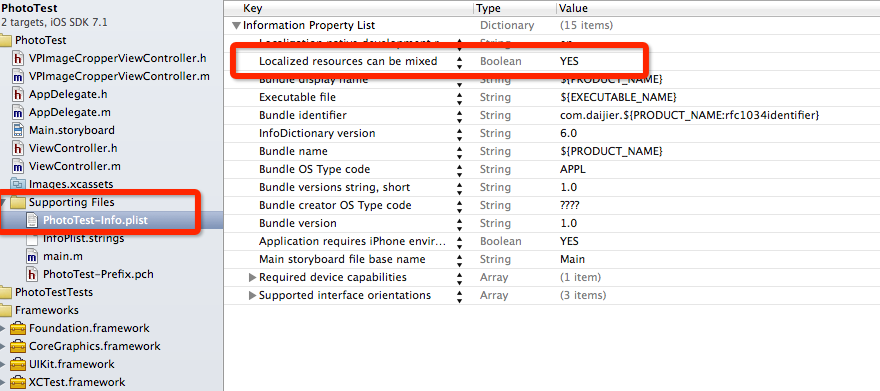This screenshot has height=391, width=880.
Task: Collapse the Supporting Files group
Action: (4, 202)
